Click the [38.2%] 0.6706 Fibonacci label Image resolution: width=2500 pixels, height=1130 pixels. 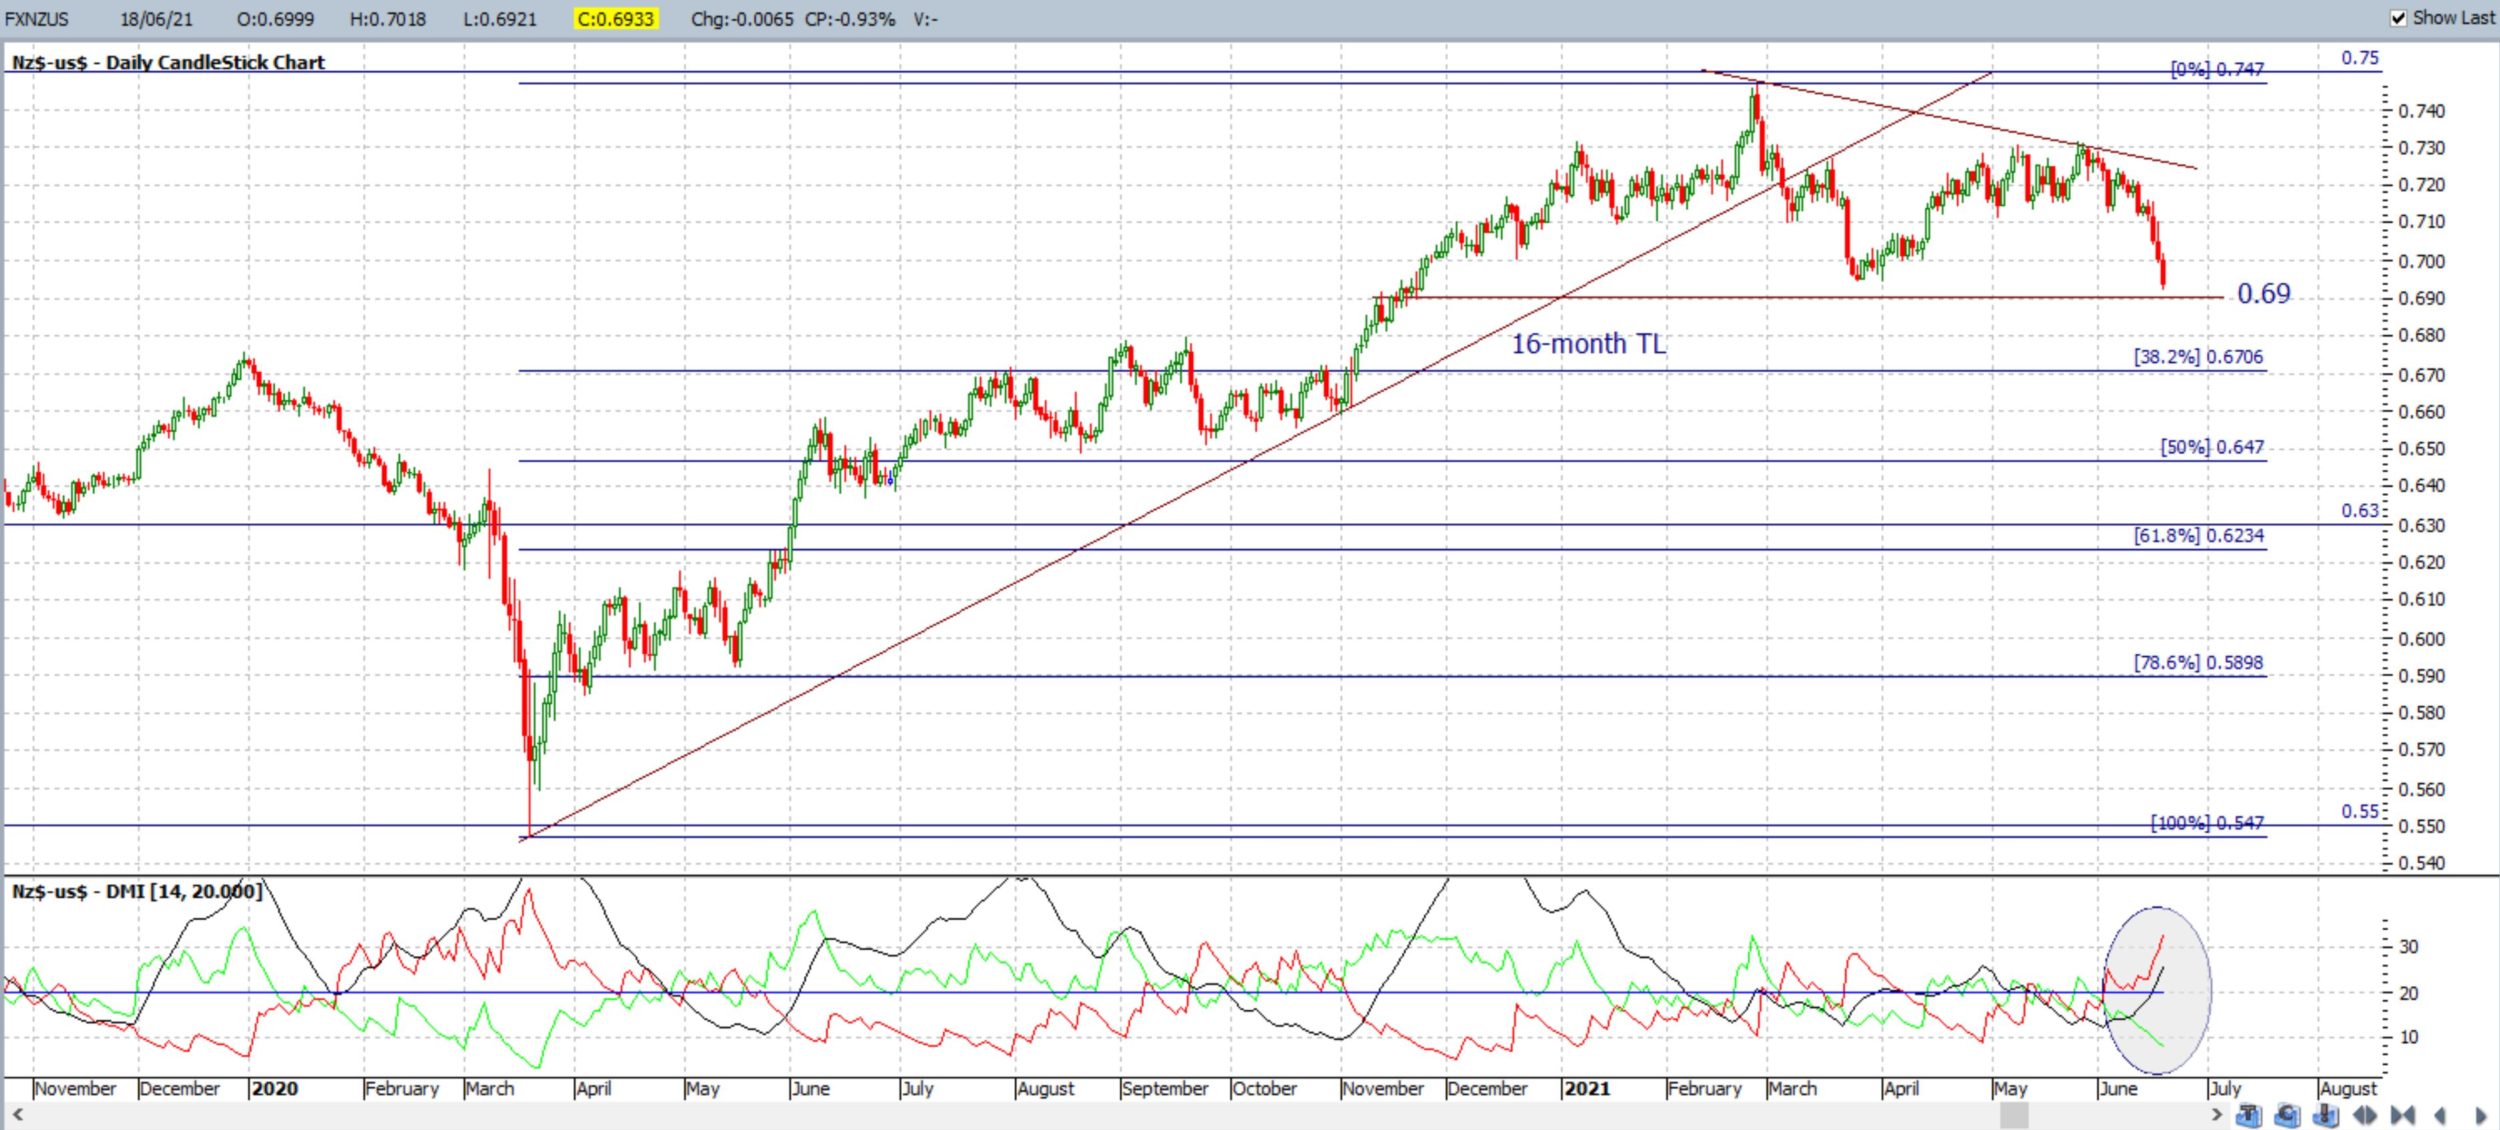[x=2198, y=356]
